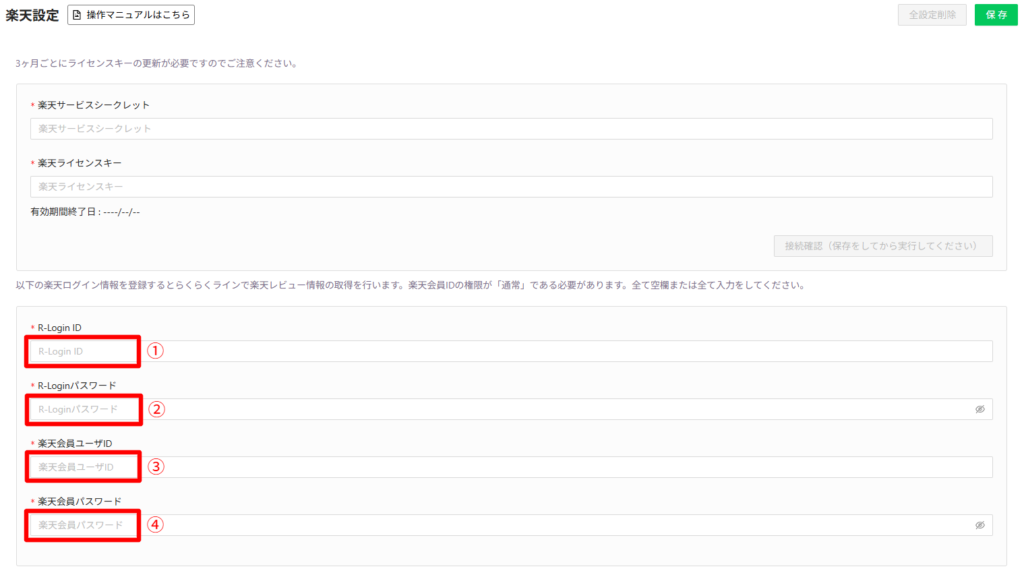Click the document icon on manual button
Image resolution: width=1024 pixels, height=575 pixels.
pyautogui.click(x=77, y=14)
